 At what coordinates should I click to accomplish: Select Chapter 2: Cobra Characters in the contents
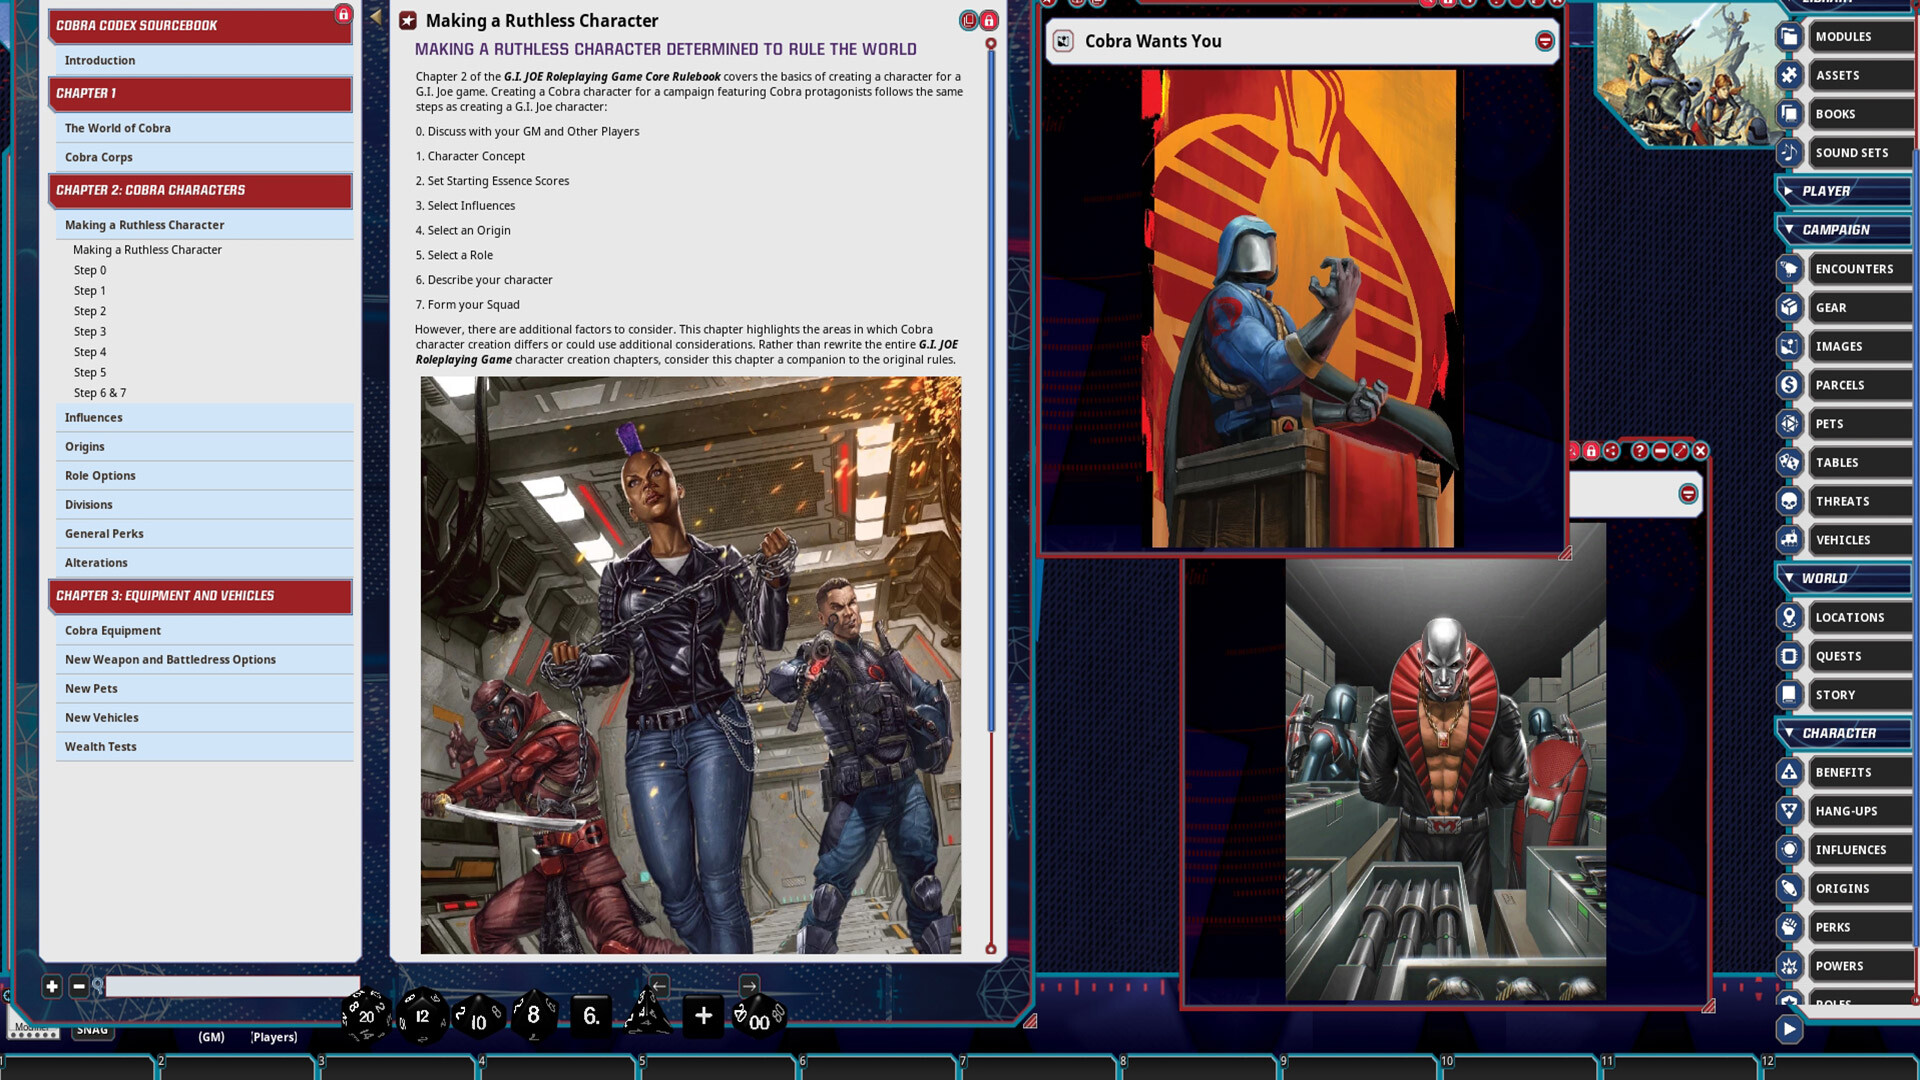[199, 190]
